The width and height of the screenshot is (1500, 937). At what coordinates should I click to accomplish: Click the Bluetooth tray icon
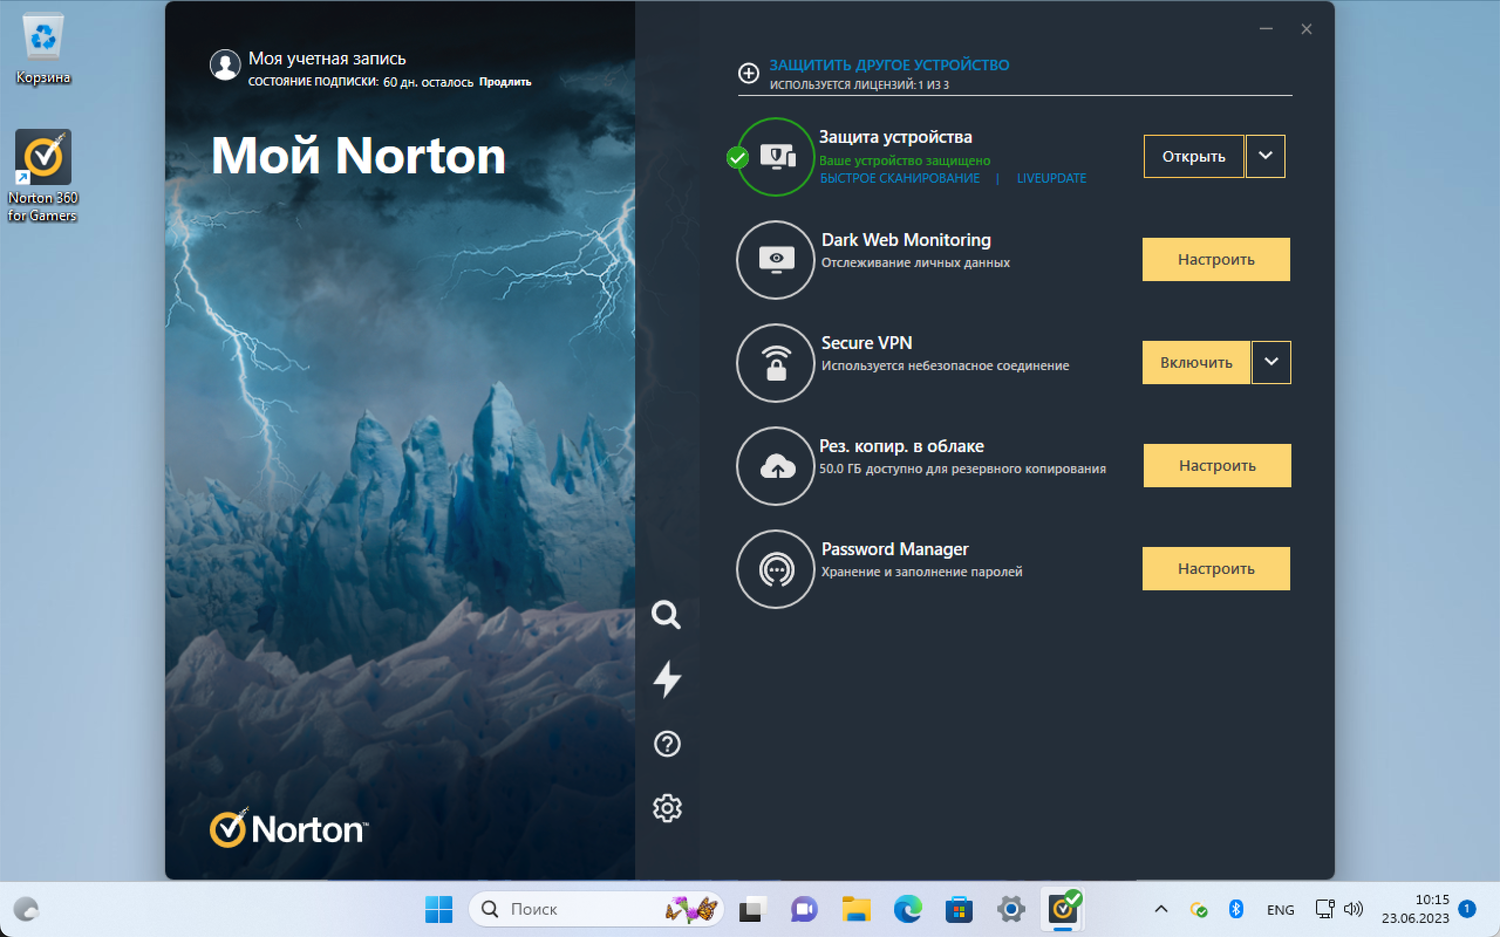(1236, 909)
